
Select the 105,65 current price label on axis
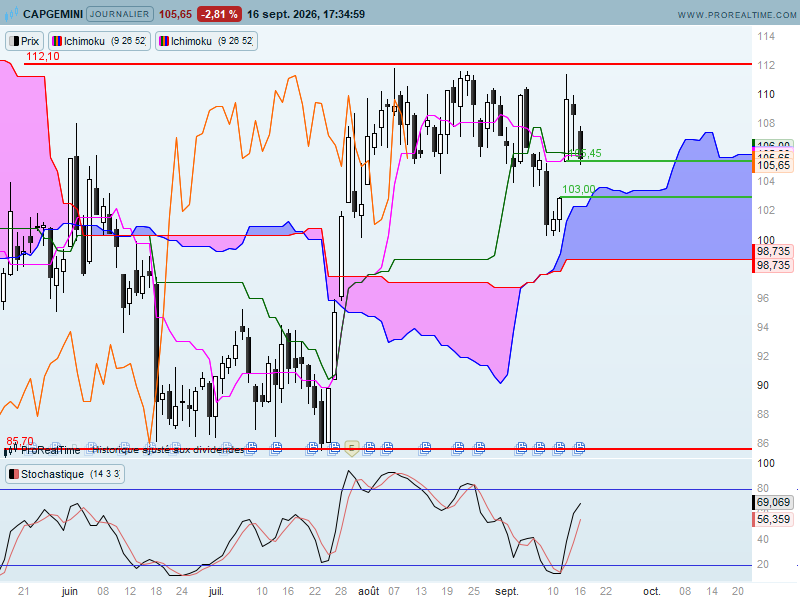(773, 165)
